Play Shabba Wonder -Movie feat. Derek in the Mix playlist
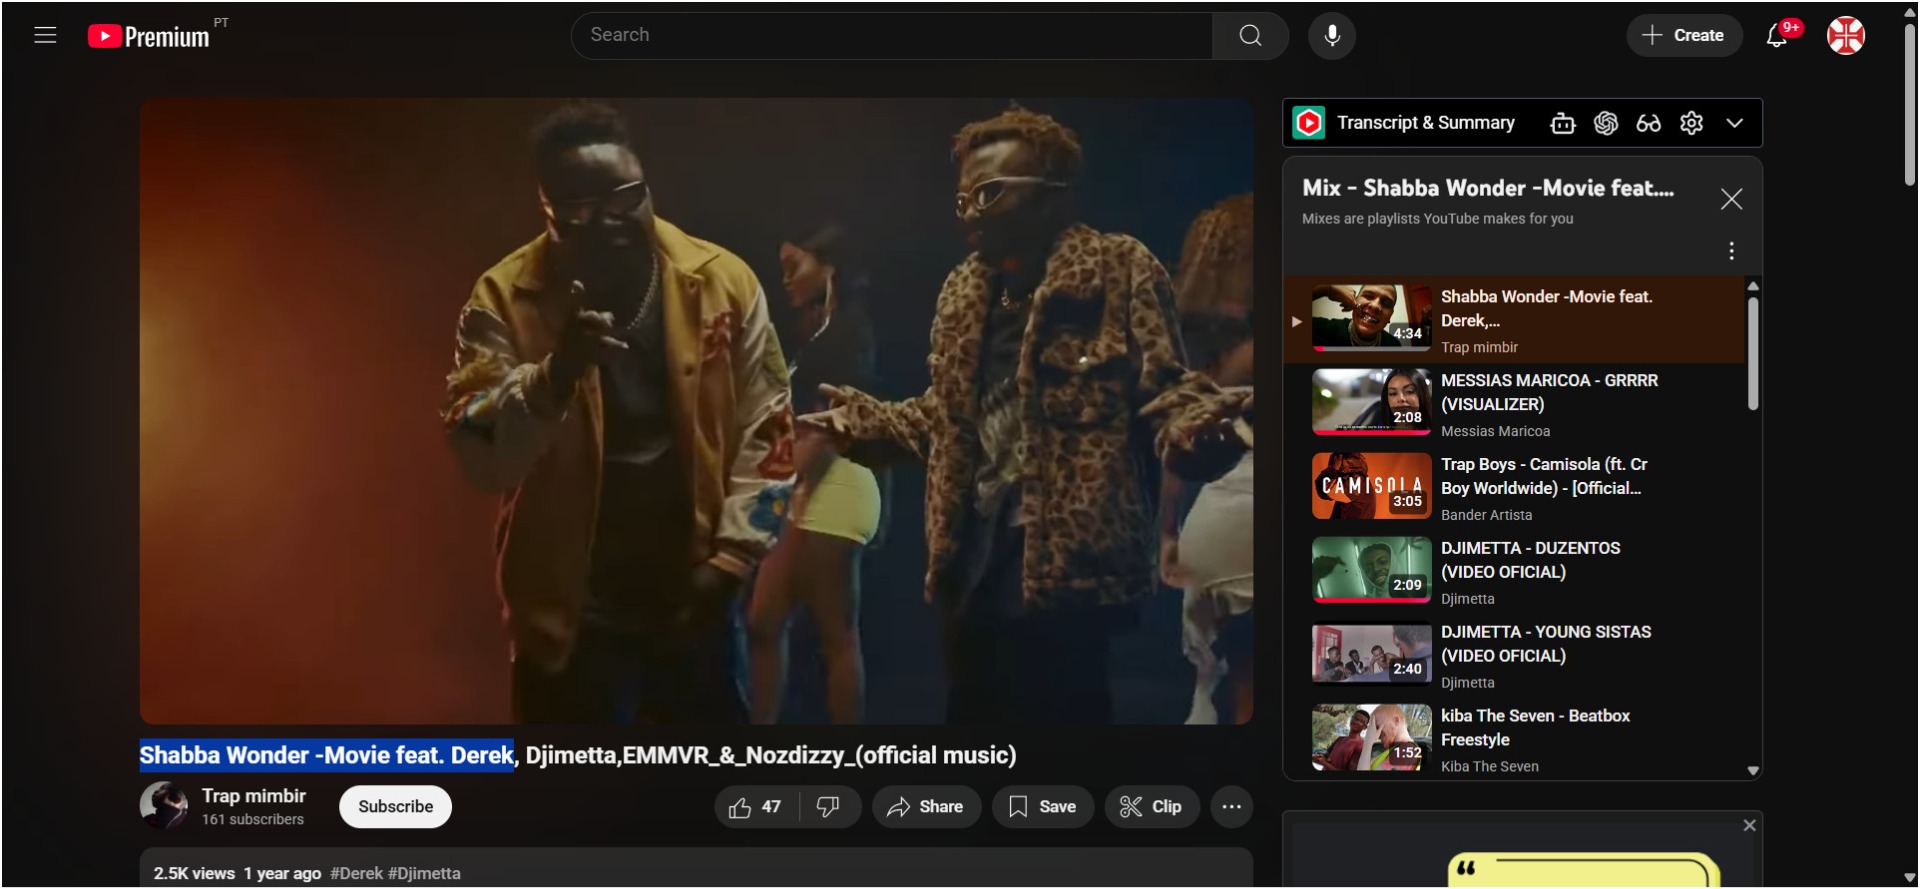 click(1513, 320)
